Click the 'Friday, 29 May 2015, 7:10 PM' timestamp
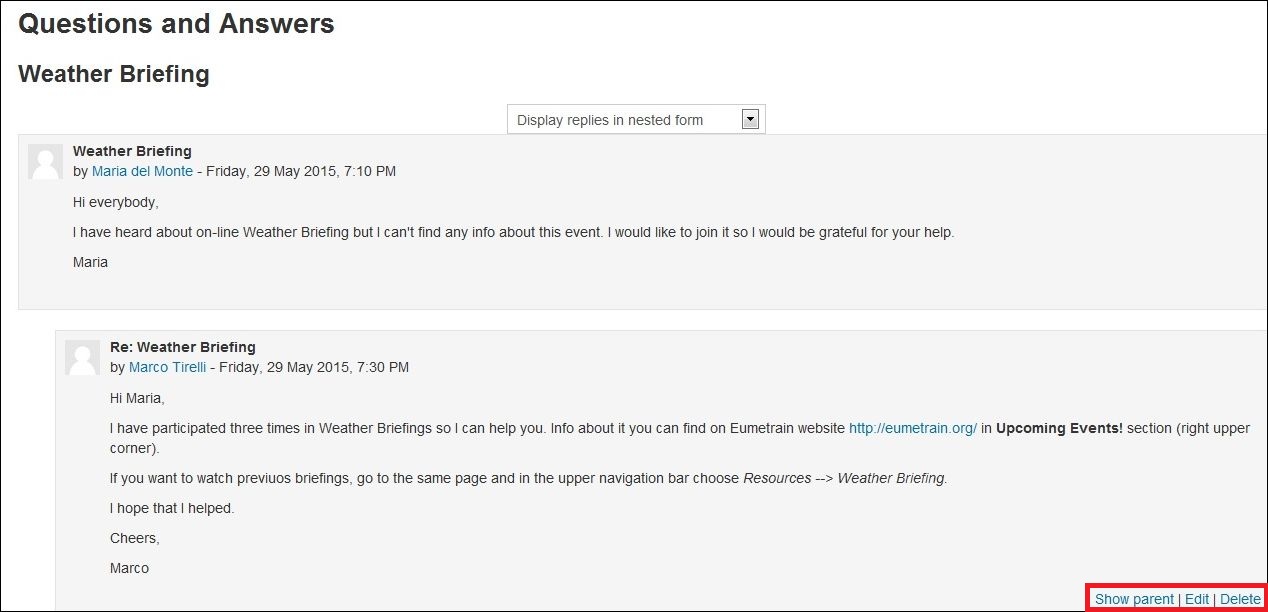Image resolution: width=1268 pixels, height=612 pixels. click(301, 171)
